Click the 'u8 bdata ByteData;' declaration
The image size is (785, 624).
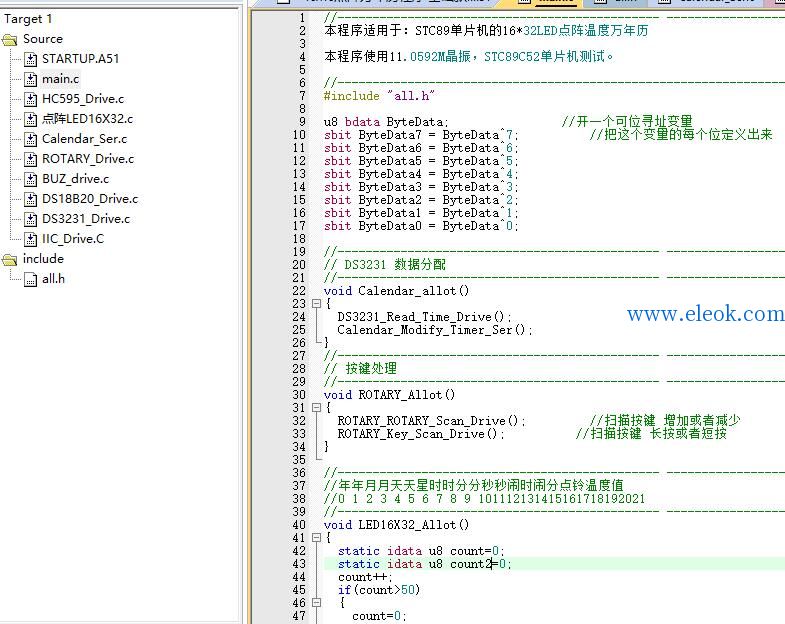(x=386, y=122)
